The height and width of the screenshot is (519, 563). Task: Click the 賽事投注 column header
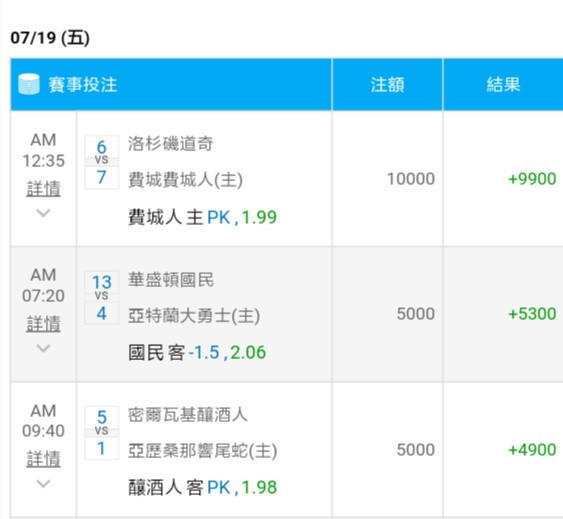[83, 85]
